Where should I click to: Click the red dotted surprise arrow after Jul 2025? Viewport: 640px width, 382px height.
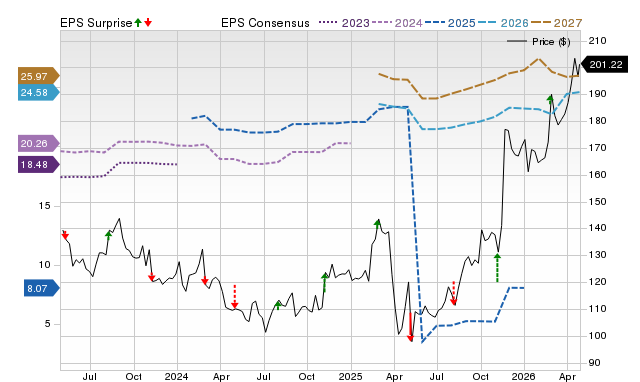click(x=453, y=293)
